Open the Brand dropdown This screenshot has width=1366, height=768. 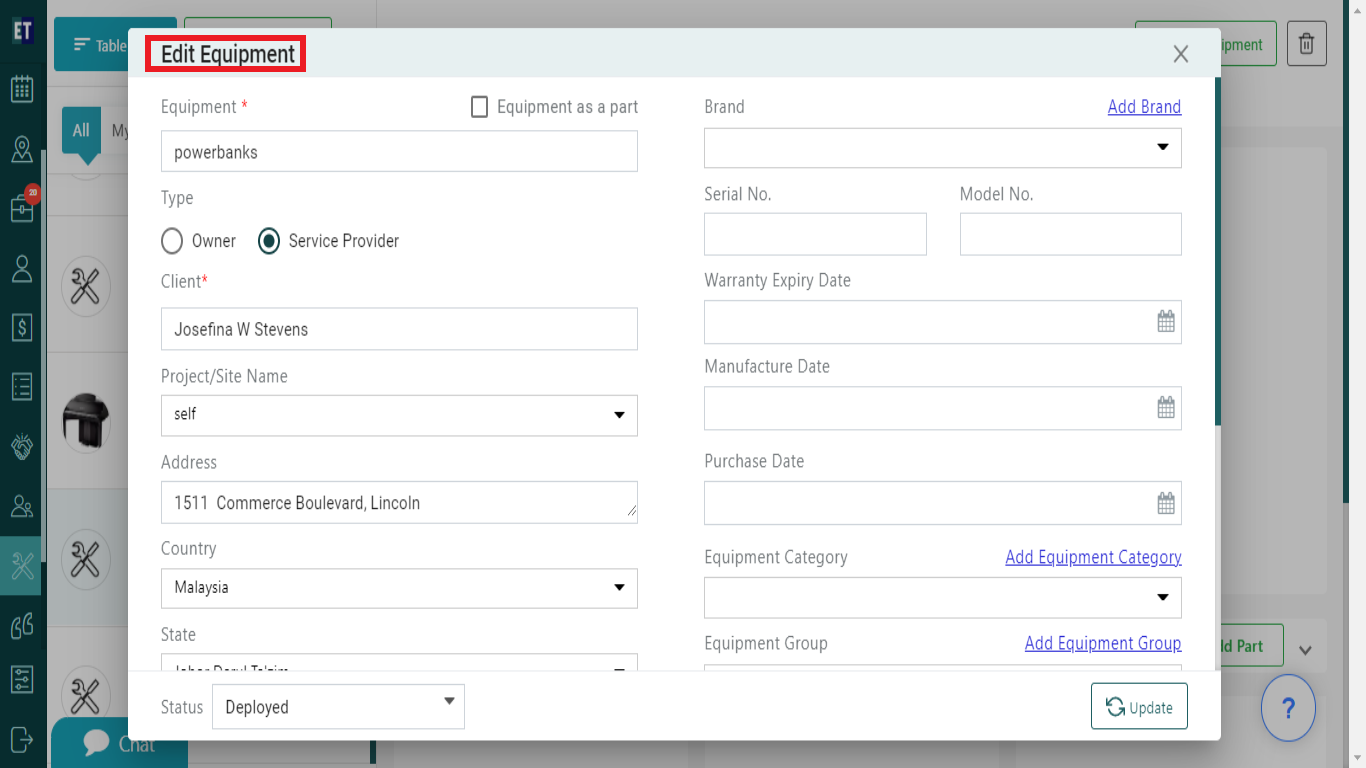(942, 148)
